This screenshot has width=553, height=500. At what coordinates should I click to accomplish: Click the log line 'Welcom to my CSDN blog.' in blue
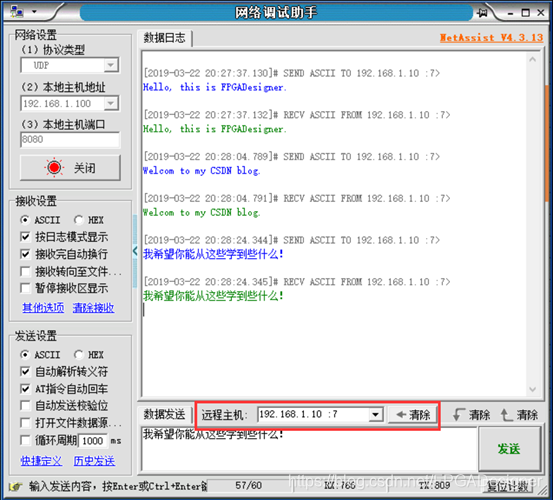[x=201, y=171]
